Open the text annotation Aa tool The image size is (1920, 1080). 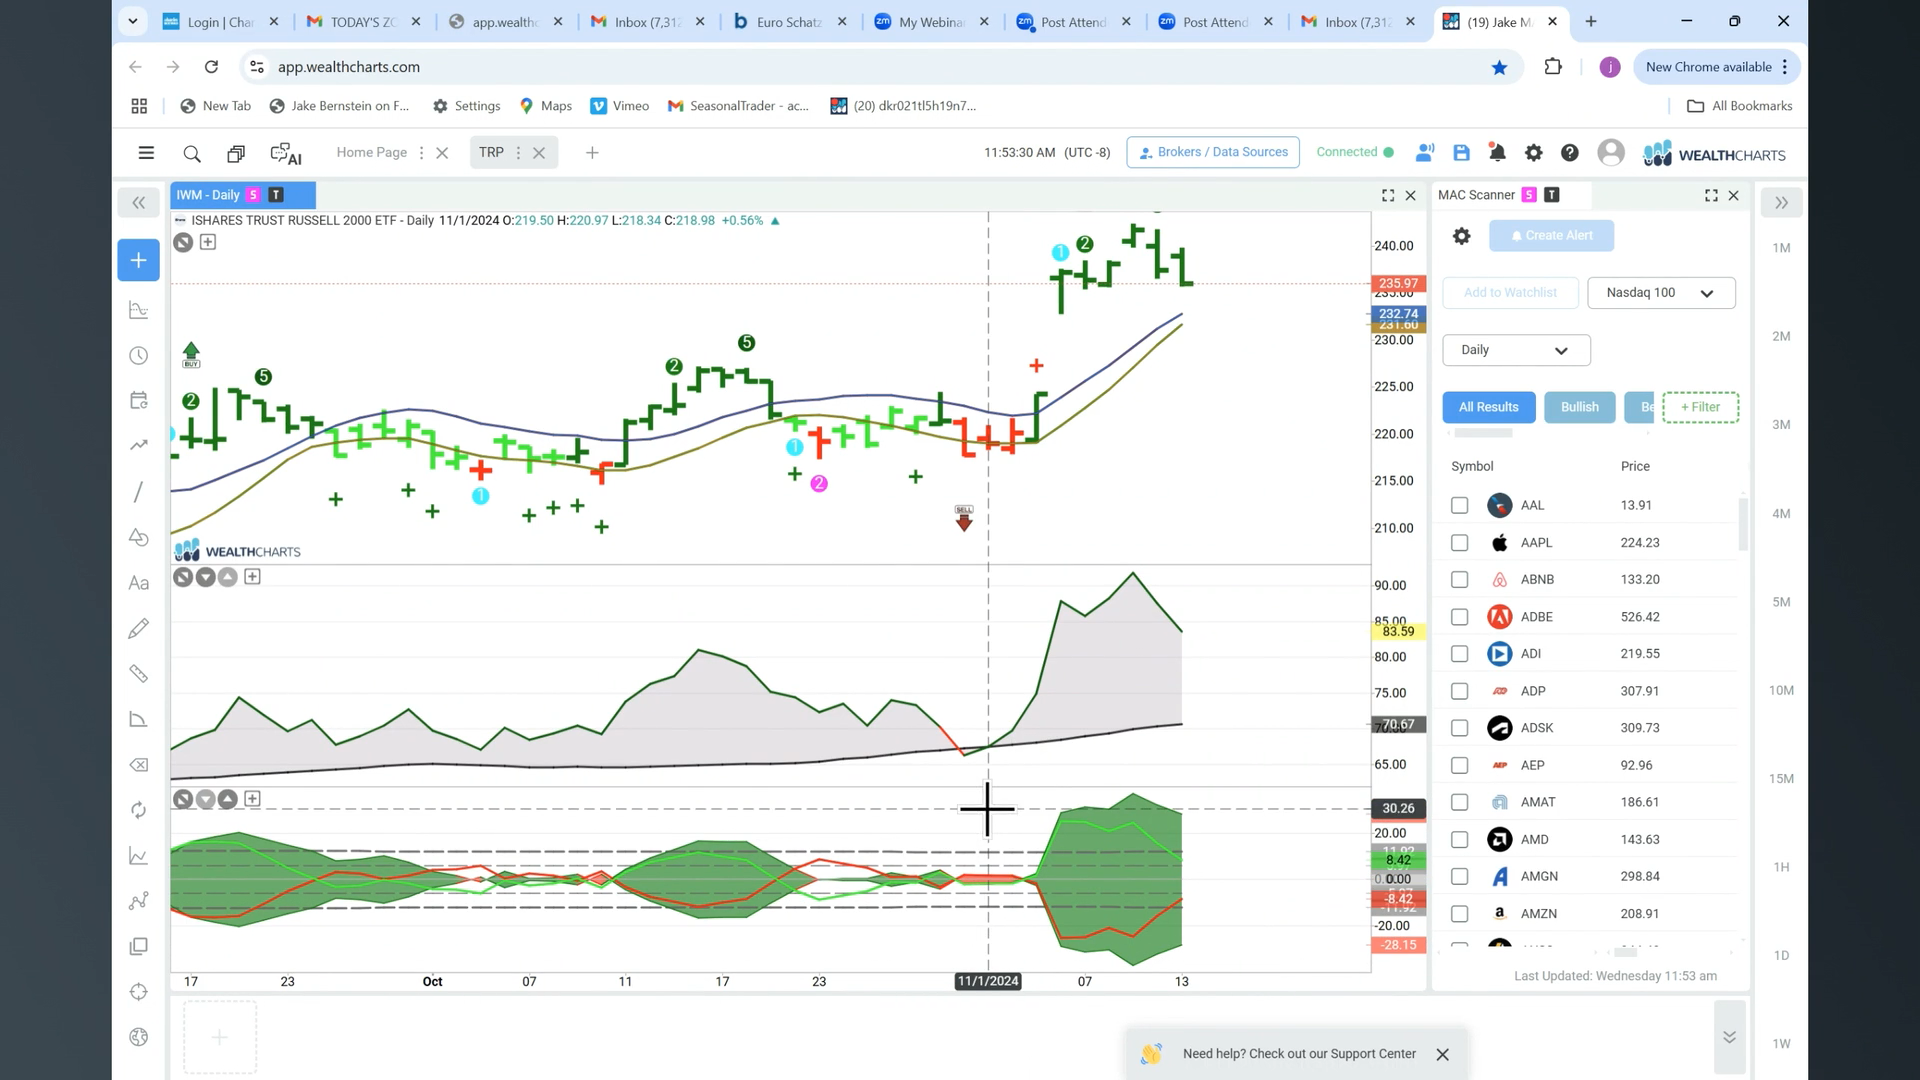(138, 583)
